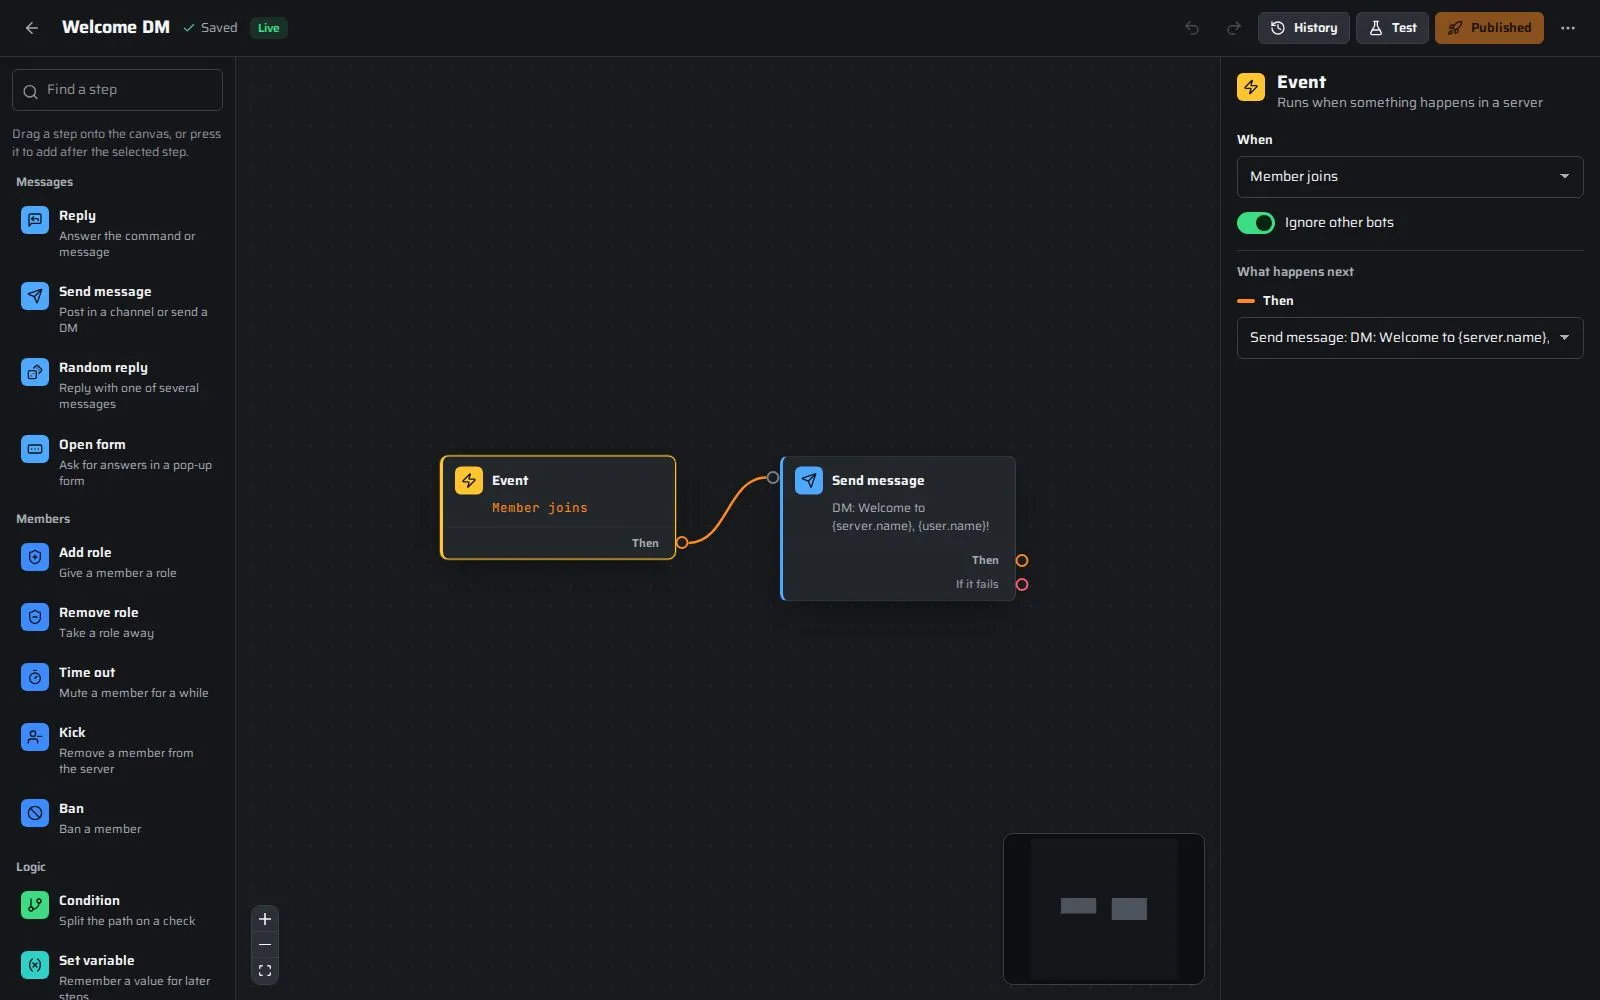The height and width of the screenshot is (1000, 1600).
Task: Click the If it fails output port
Action: (x=1022, y=585)
